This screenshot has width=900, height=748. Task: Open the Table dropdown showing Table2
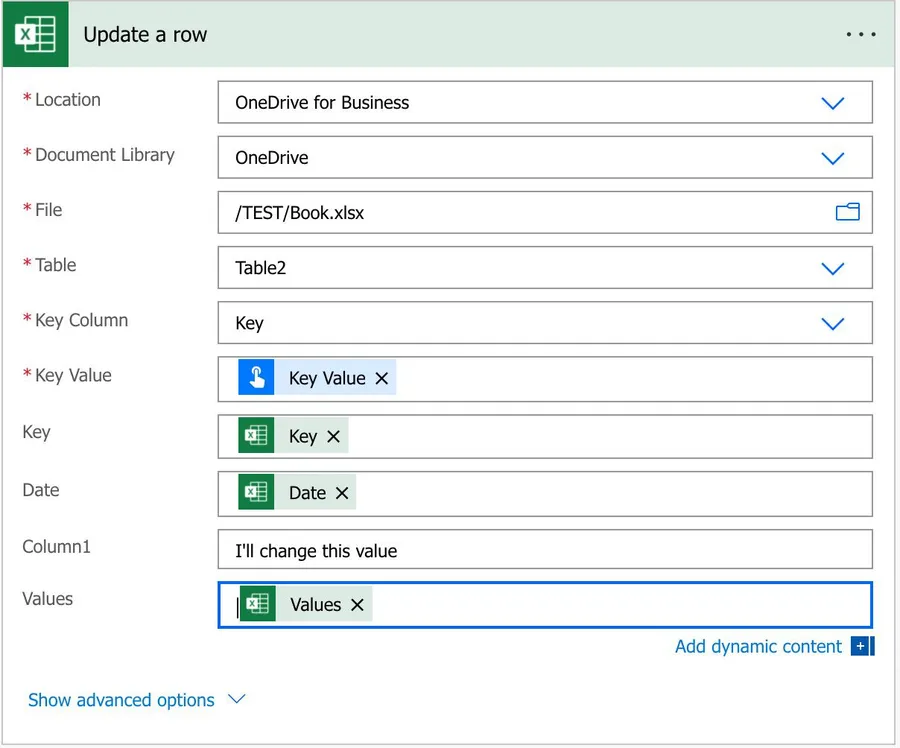[x=832, y=268]
